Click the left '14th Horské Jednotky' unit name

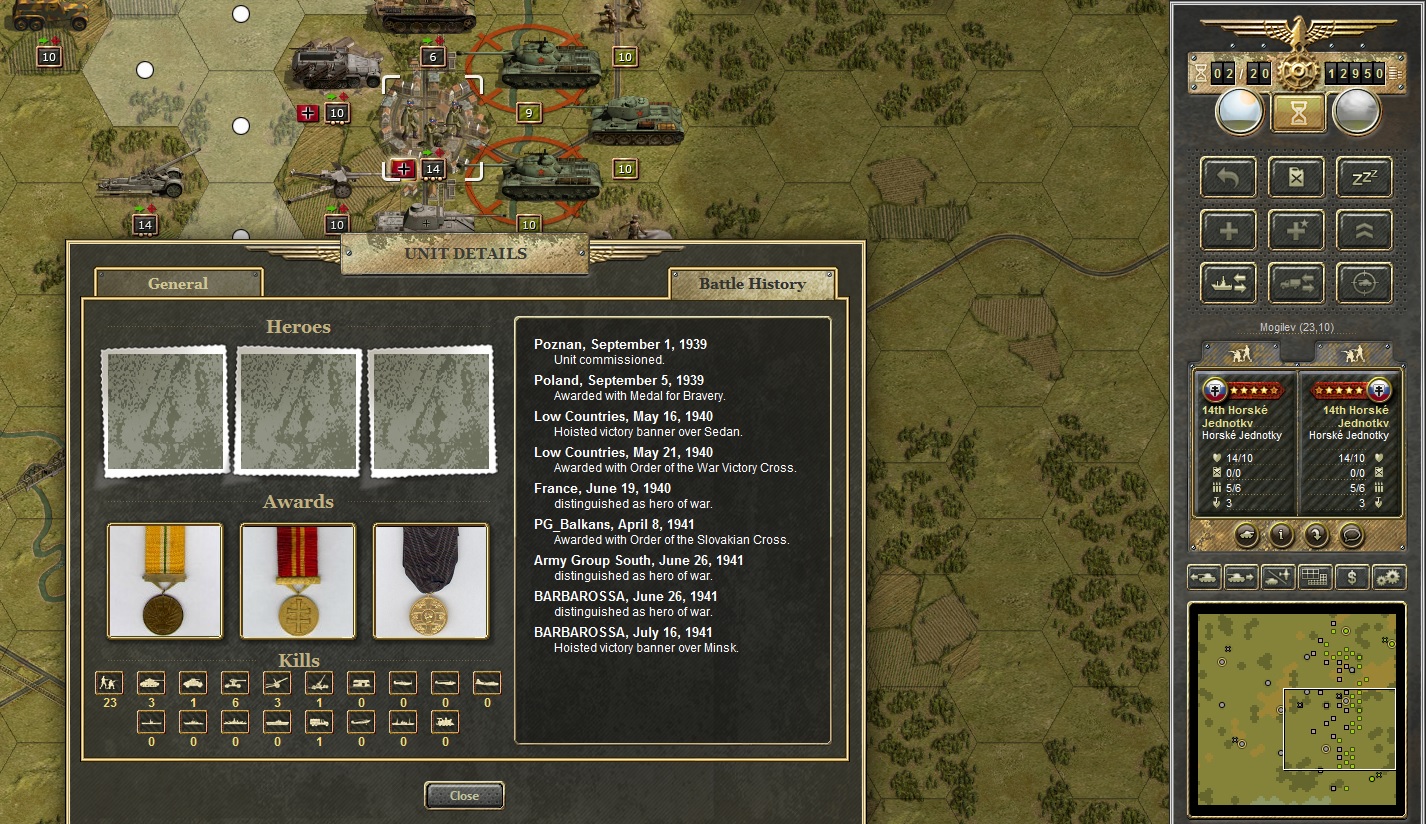1236,416
